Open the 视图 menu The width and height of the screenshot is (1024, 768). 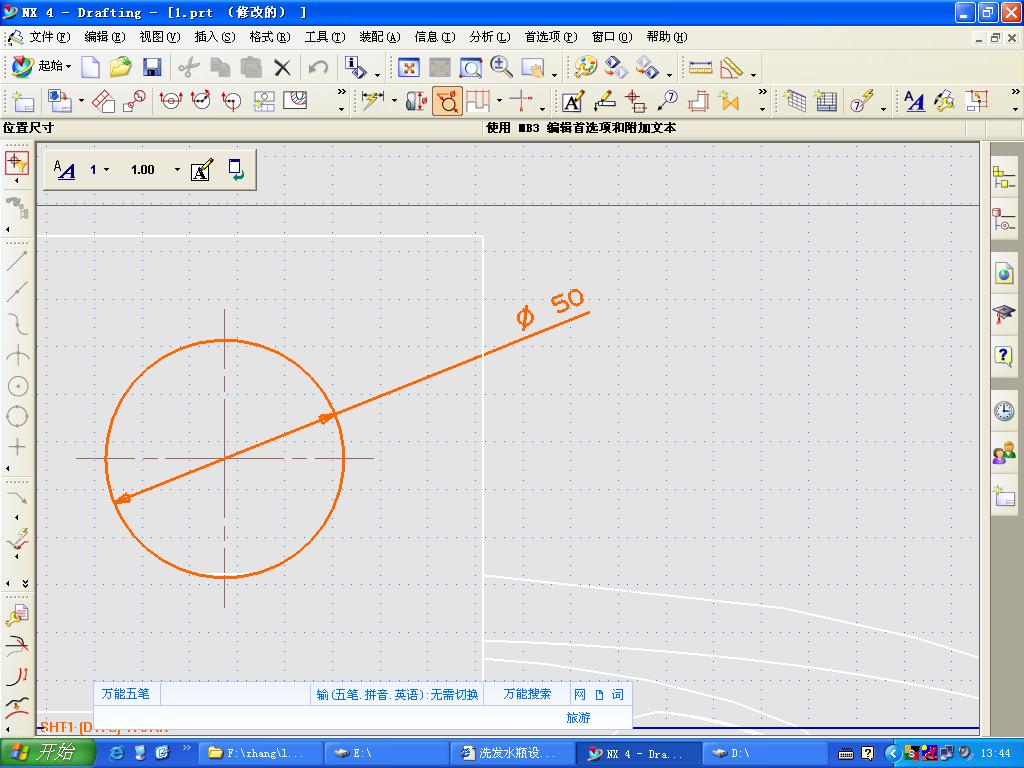coord(159,37)
